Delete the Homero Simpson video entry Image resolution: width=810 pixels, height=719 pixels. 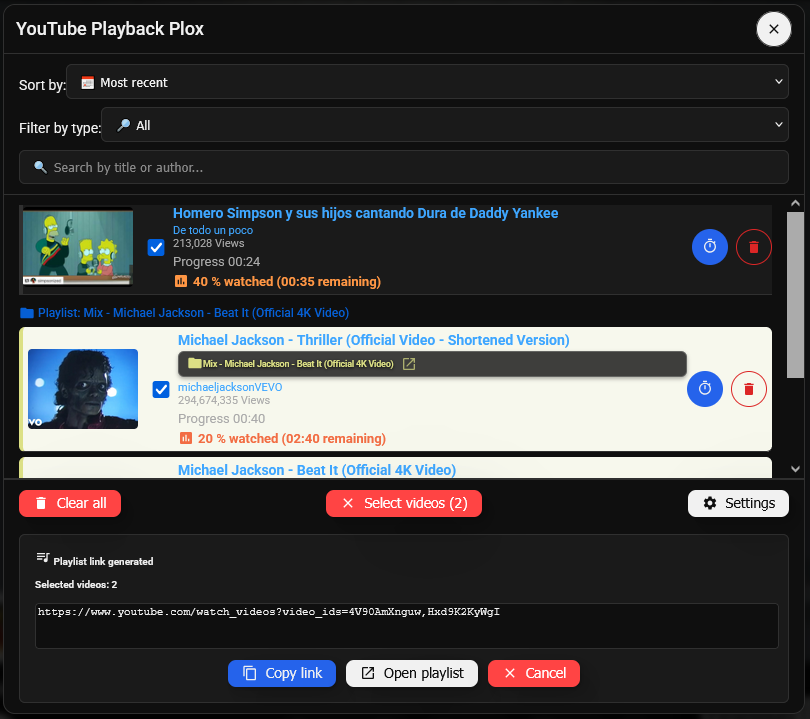pyautogui.click(x=754, y=247)
